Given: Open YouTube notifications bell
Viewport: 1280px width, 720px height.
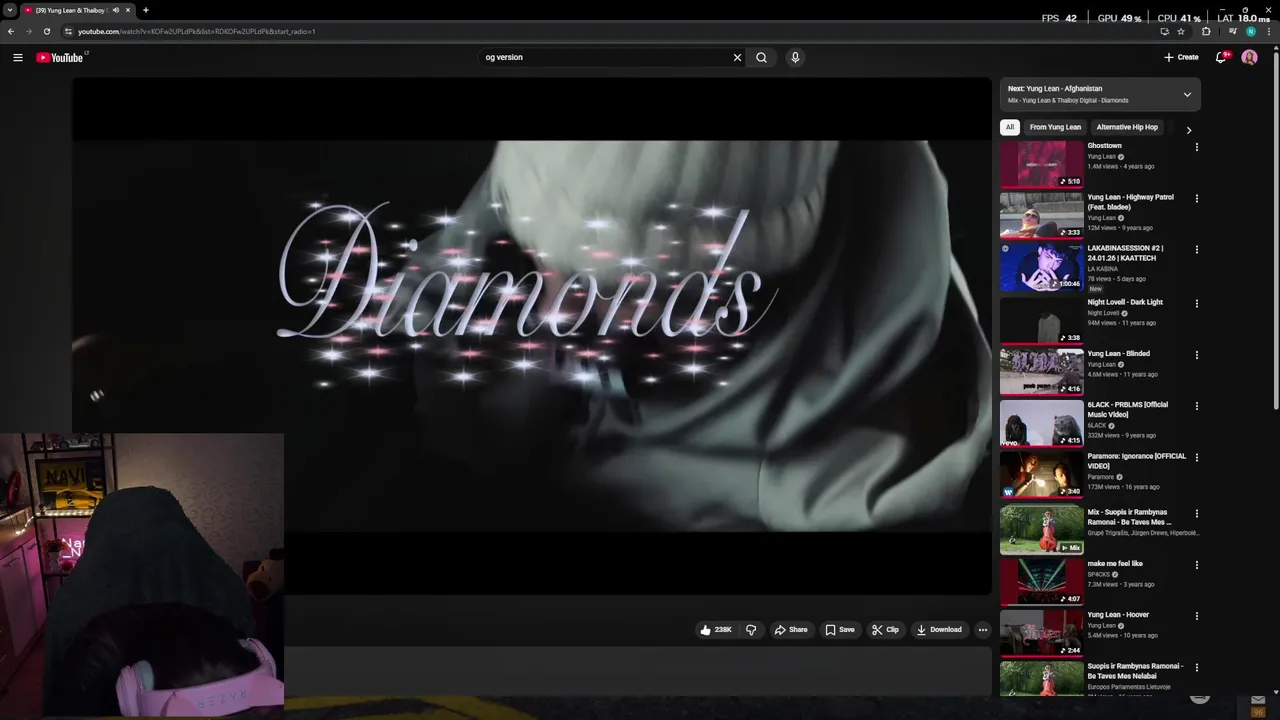Looking at the screenshot, I should [1221, 57].
